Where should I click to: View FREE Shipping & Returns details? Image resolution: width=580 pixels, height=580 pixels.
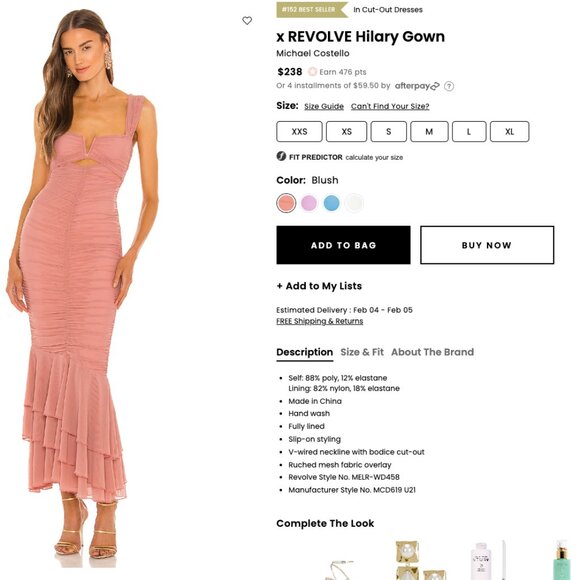click(x=320, y=321)
